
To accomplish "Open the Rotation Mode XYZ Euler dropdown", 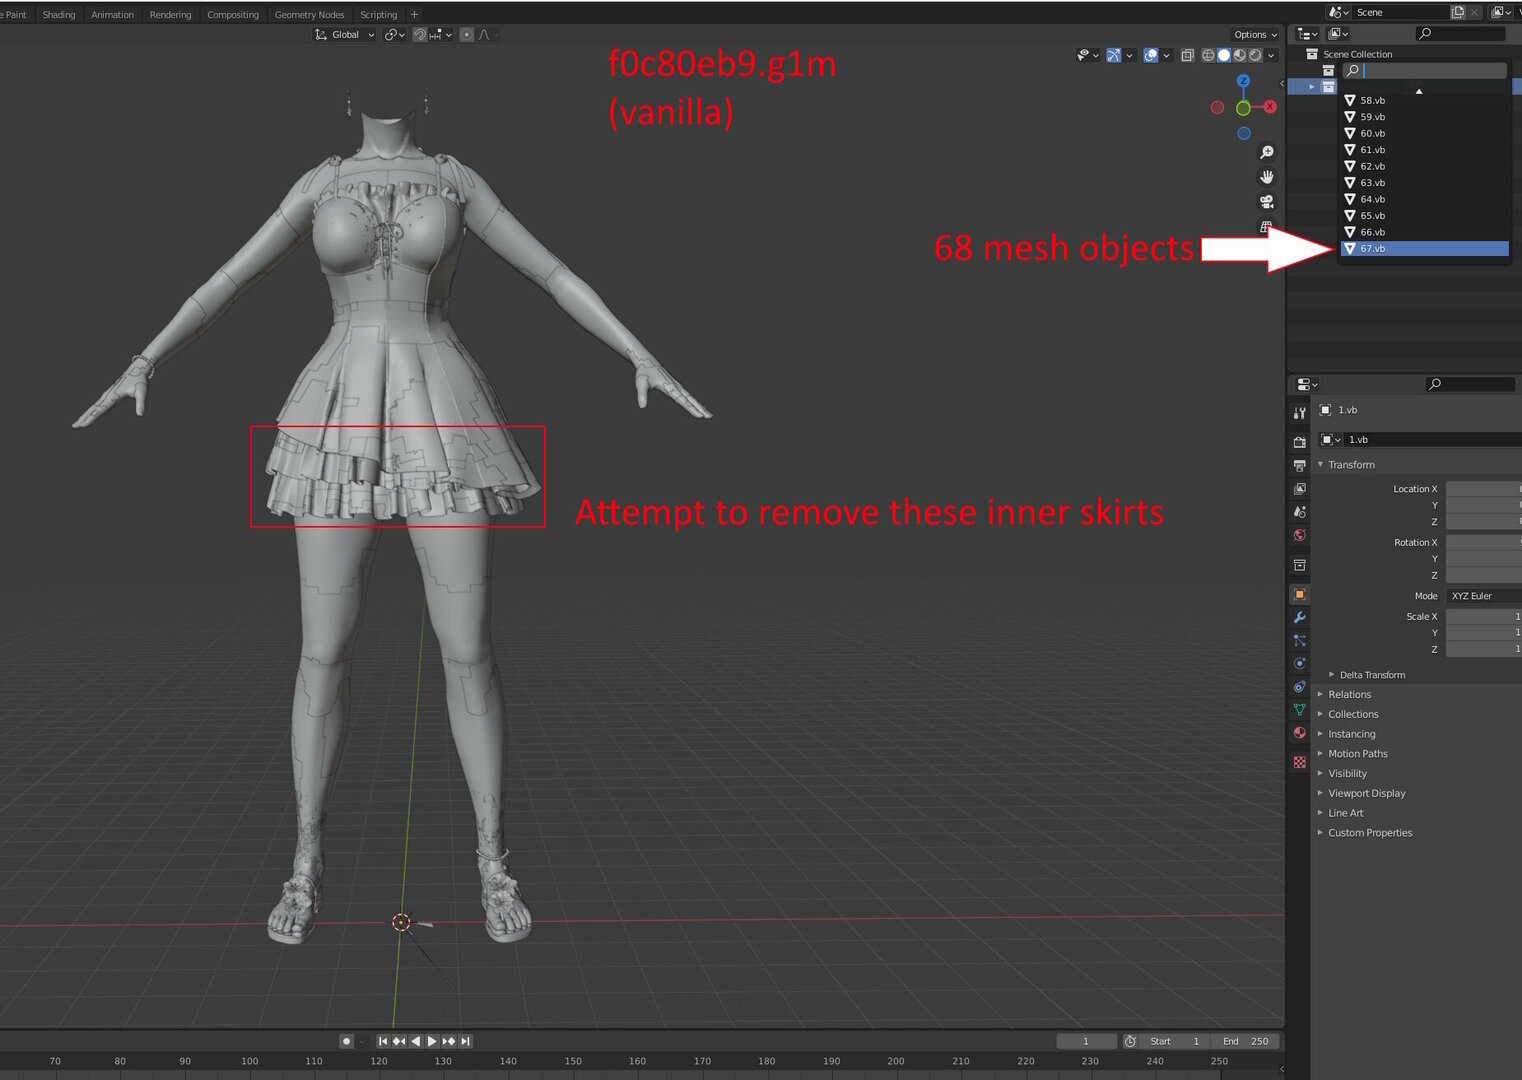I will [x=1483, y=596].
